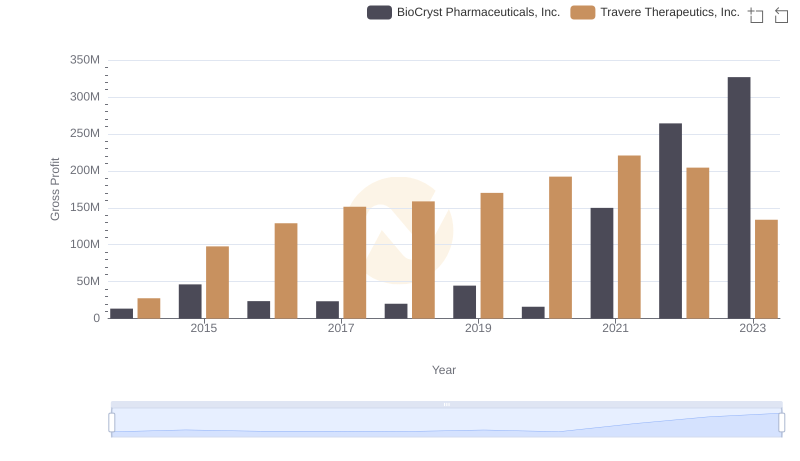The width and height of the screenshot is (800, 461).
Task: Click the 350M y-axis label
Action: point(85,60)
